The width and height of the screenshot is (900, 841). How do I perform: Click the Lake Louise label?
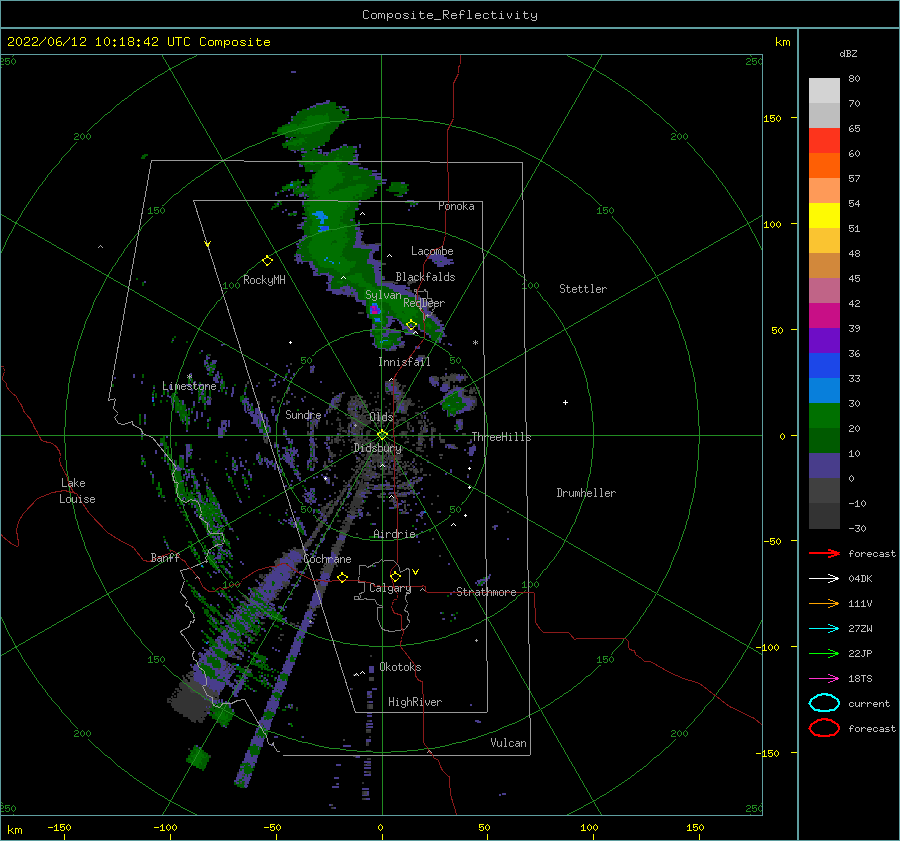click(x=77, y=491)
